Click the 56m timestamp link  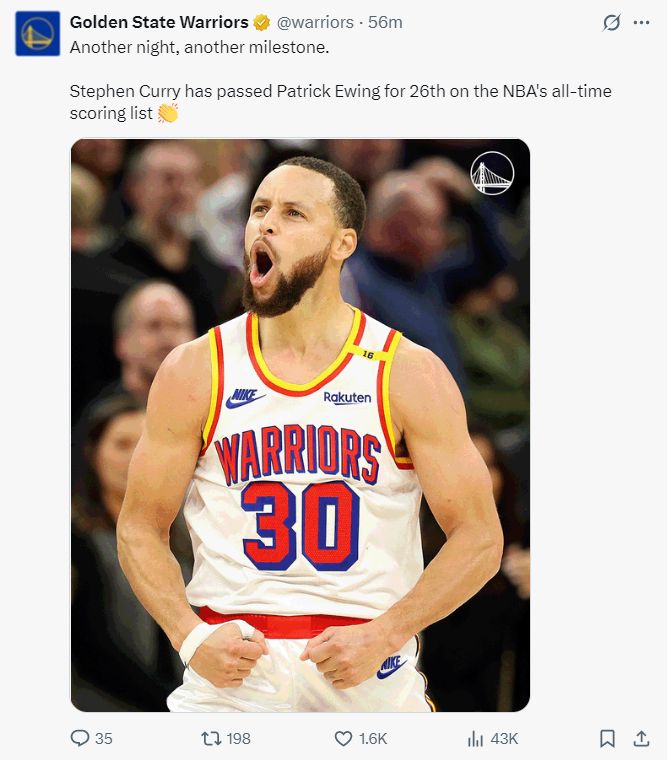(x=385, y=22)
